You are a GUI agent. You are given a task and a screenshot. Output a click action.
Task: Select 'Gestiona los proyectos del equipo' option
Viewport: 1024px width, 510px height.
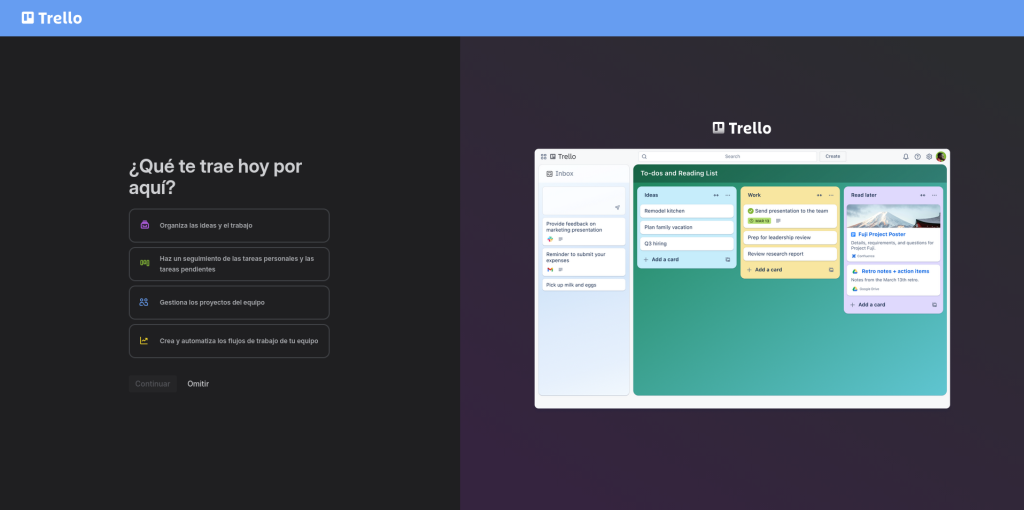click(229, 302)
